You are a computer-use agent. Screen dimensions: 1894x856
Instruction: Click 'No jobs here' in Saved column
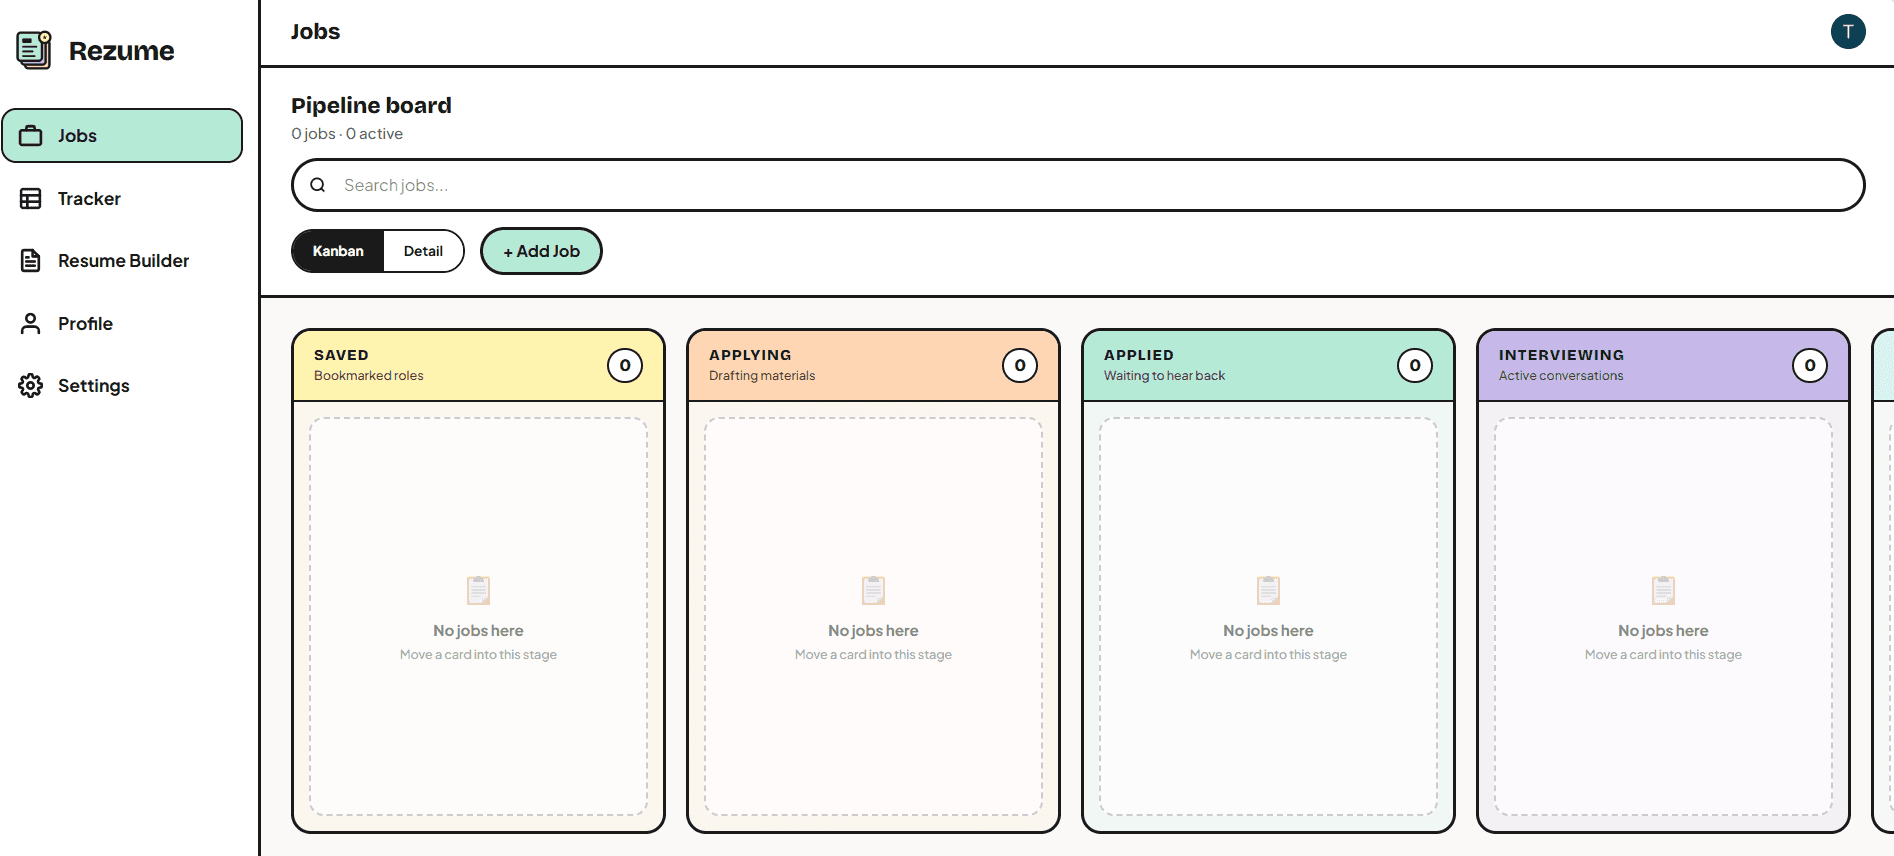click(479, 631)
